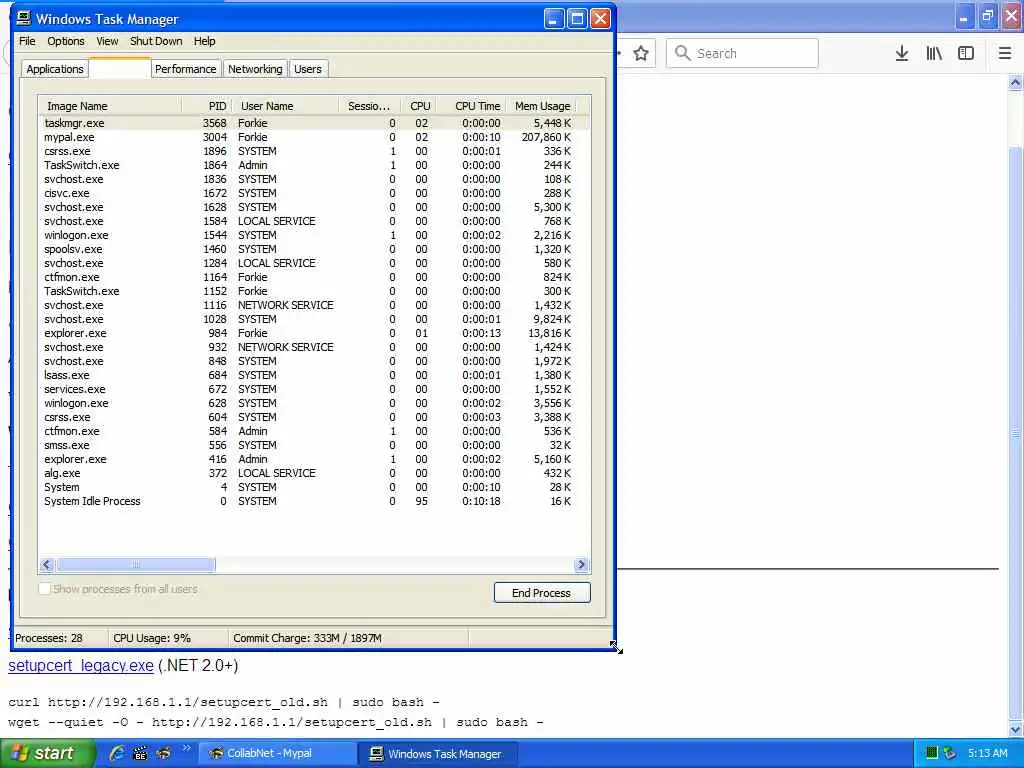Click the horizontal scrollbar left arrow

pos(47,565)
